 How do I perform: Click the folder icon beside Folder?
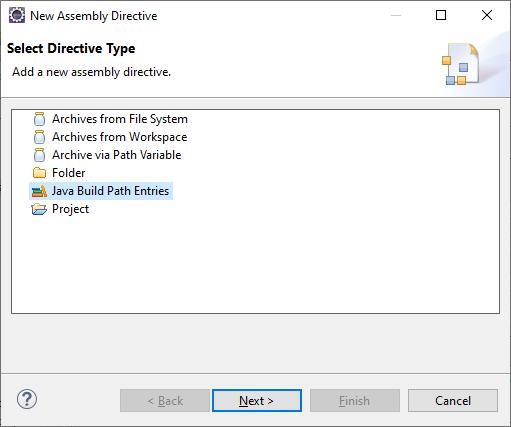(x=39, y=173)
